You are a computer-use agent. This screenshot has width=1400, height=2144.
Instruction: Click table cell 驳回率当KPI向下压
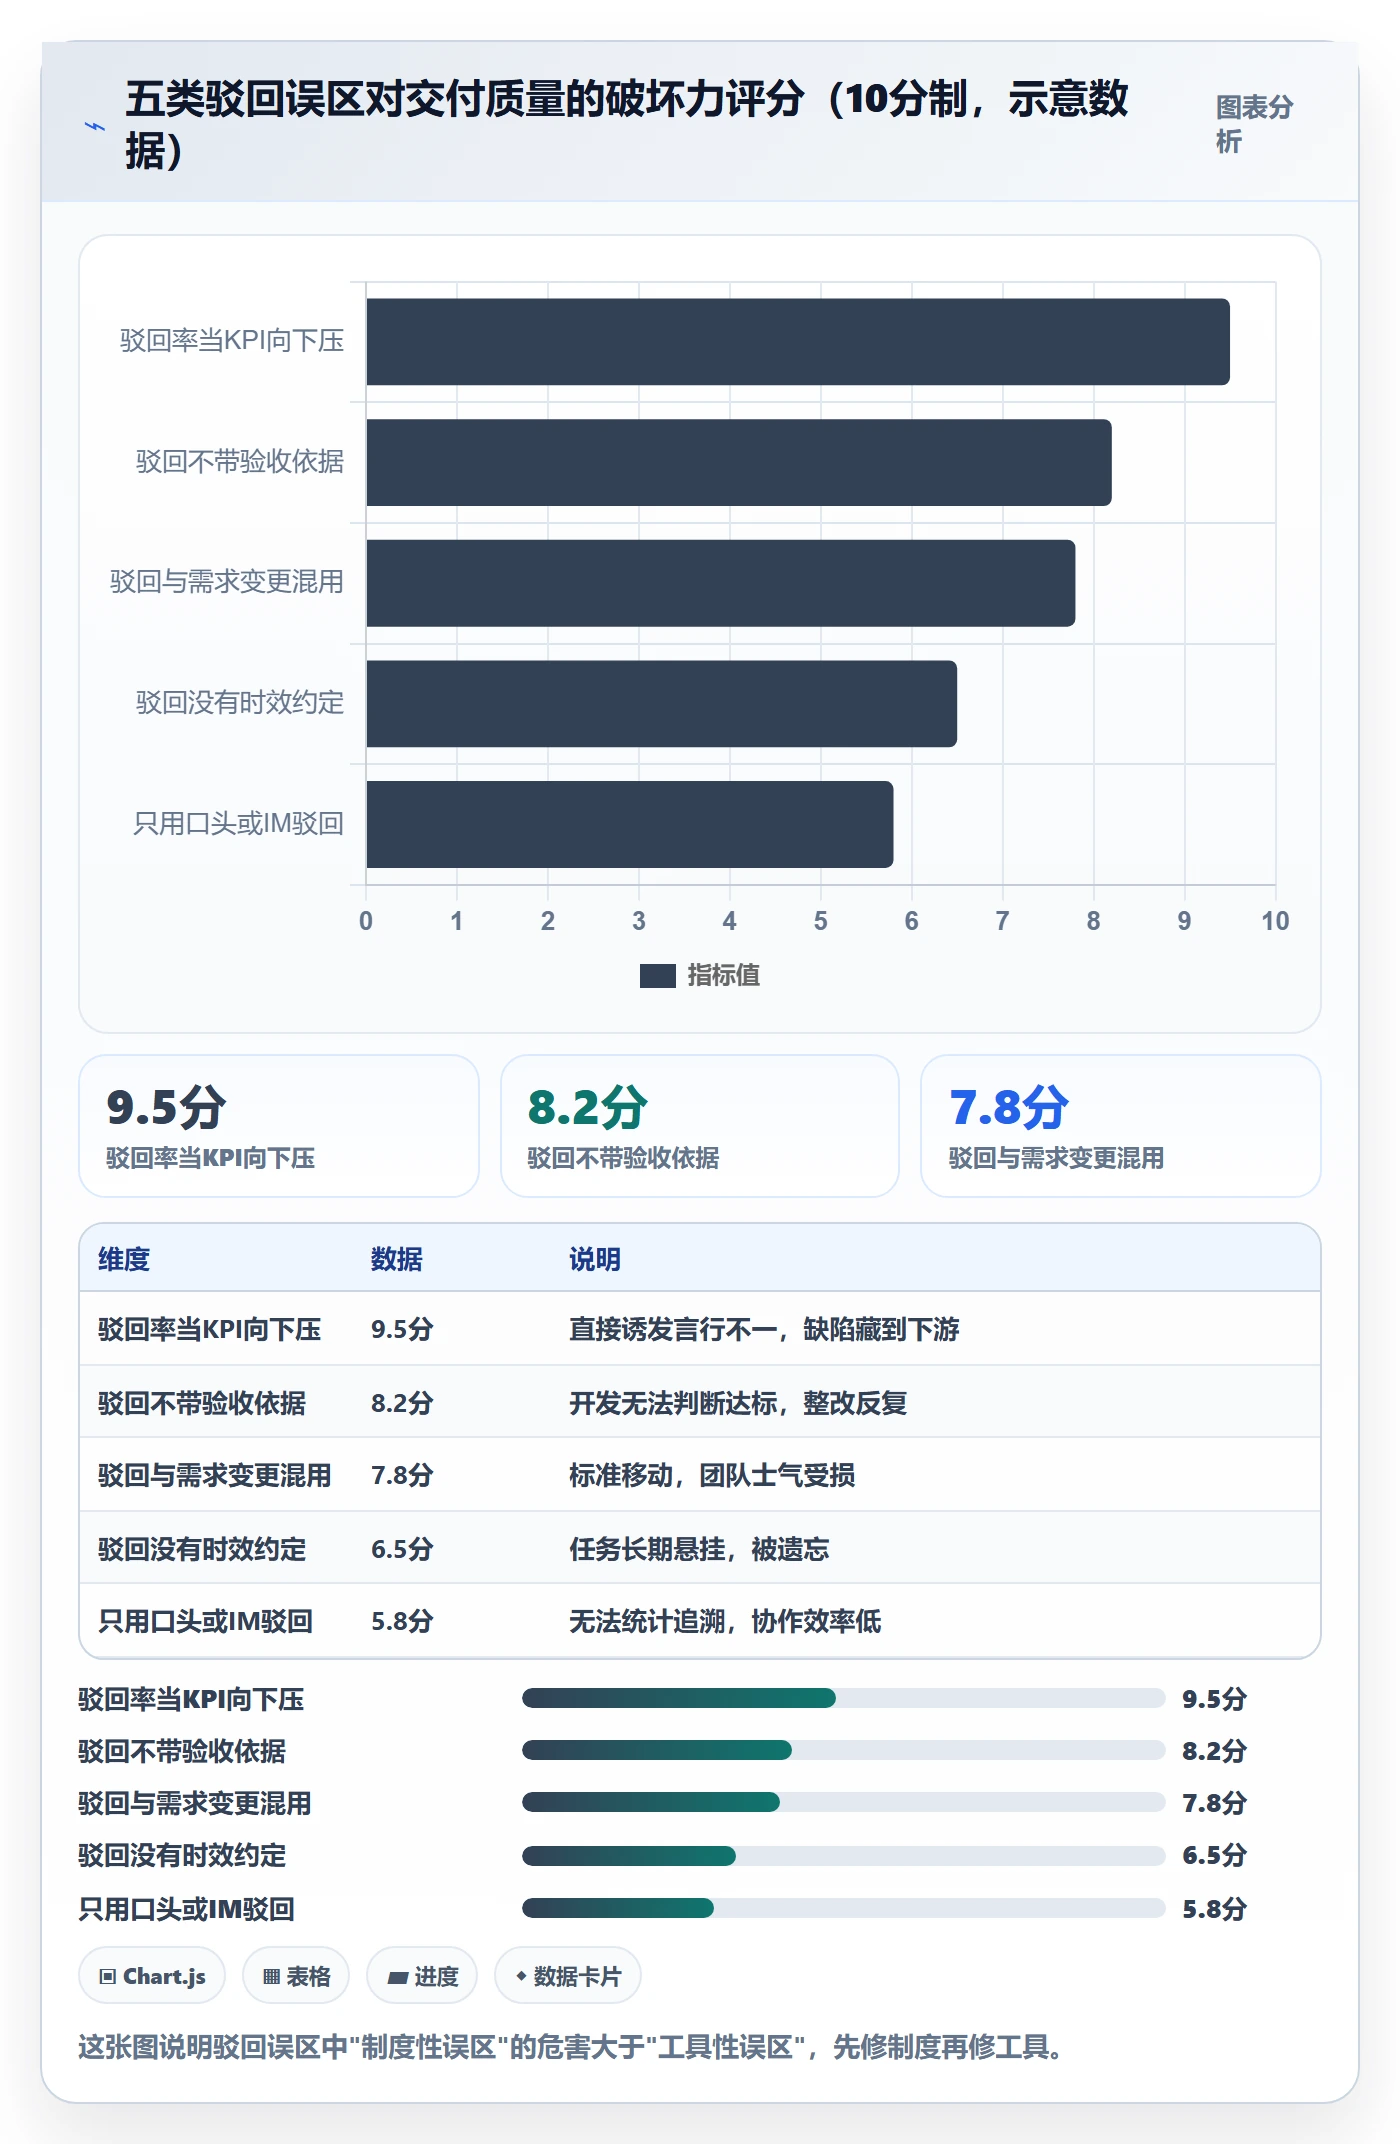click(x=209, y=1329)
